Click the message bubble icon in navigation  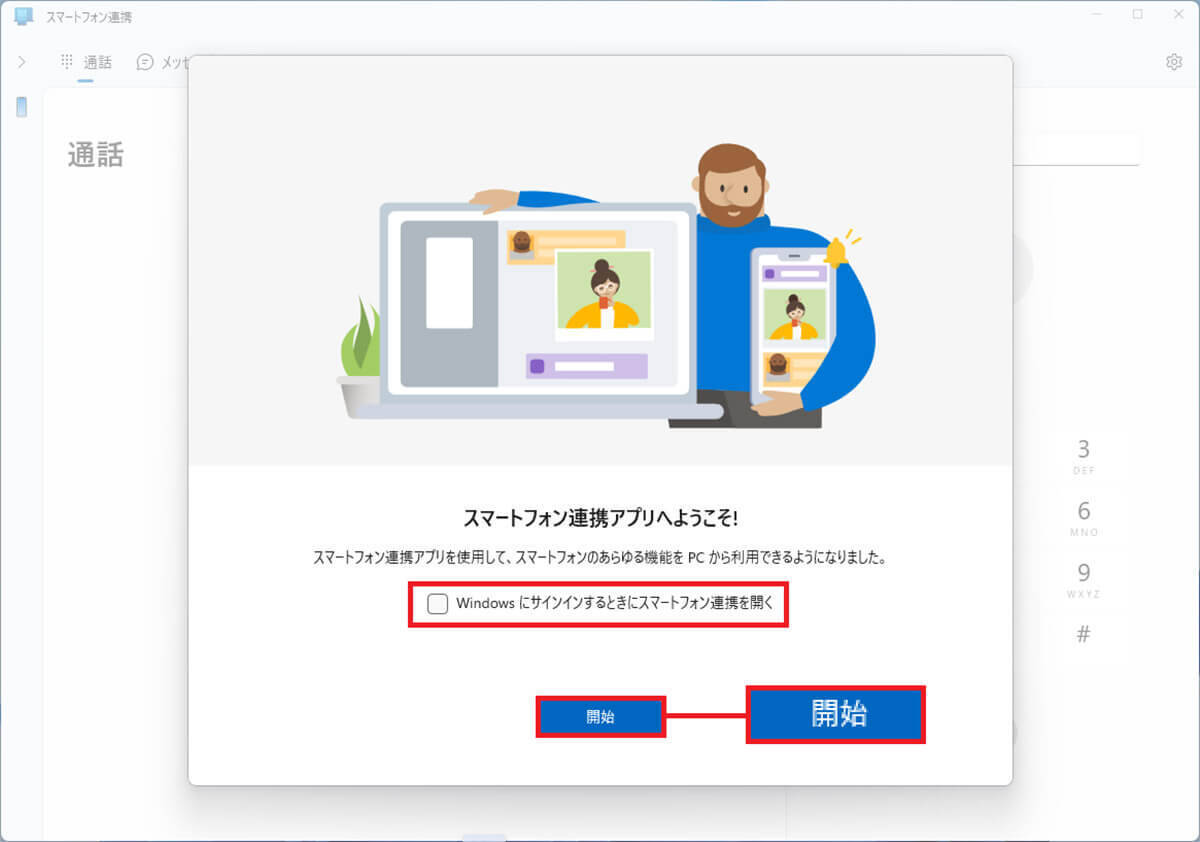(145, 62)
